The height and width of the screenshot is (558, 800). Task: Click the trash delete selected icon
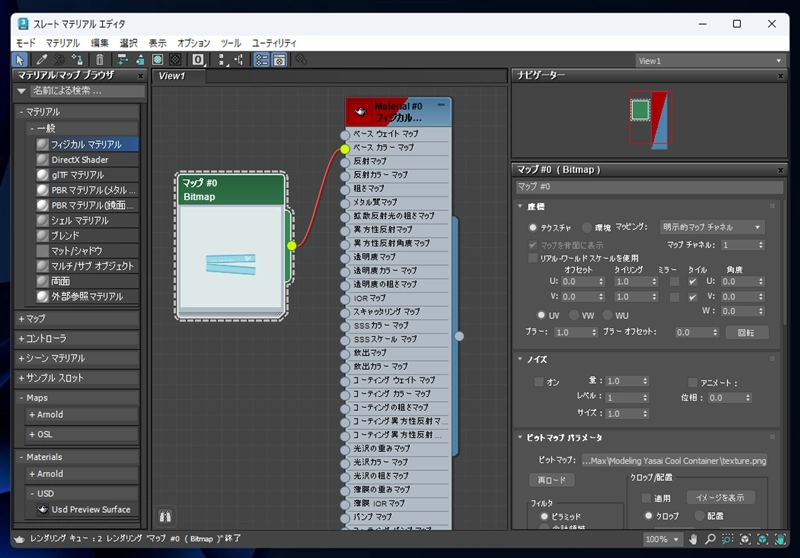[x=100, y=60]
